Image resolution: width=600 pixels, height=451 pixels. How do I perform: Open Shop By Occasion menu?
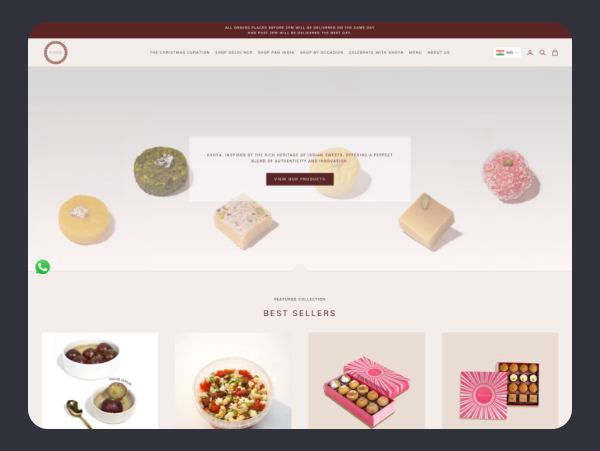321,52
